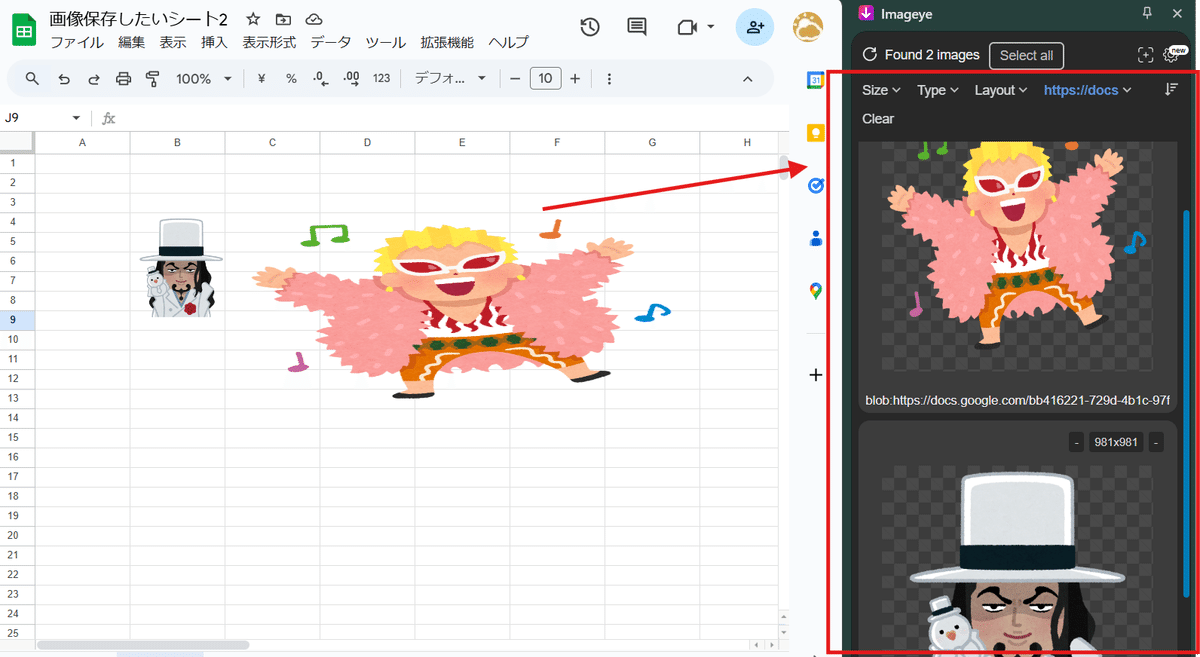Open the Google account avatar
Image resolution: width=1200 pixels, height=657 pixels.
tap(808, 27)
